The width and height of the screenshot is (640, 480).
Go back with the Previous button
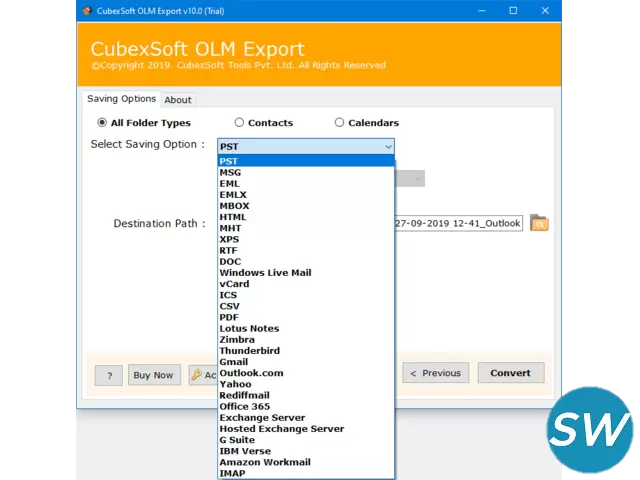pyautogui.click(x=435, y=373)
